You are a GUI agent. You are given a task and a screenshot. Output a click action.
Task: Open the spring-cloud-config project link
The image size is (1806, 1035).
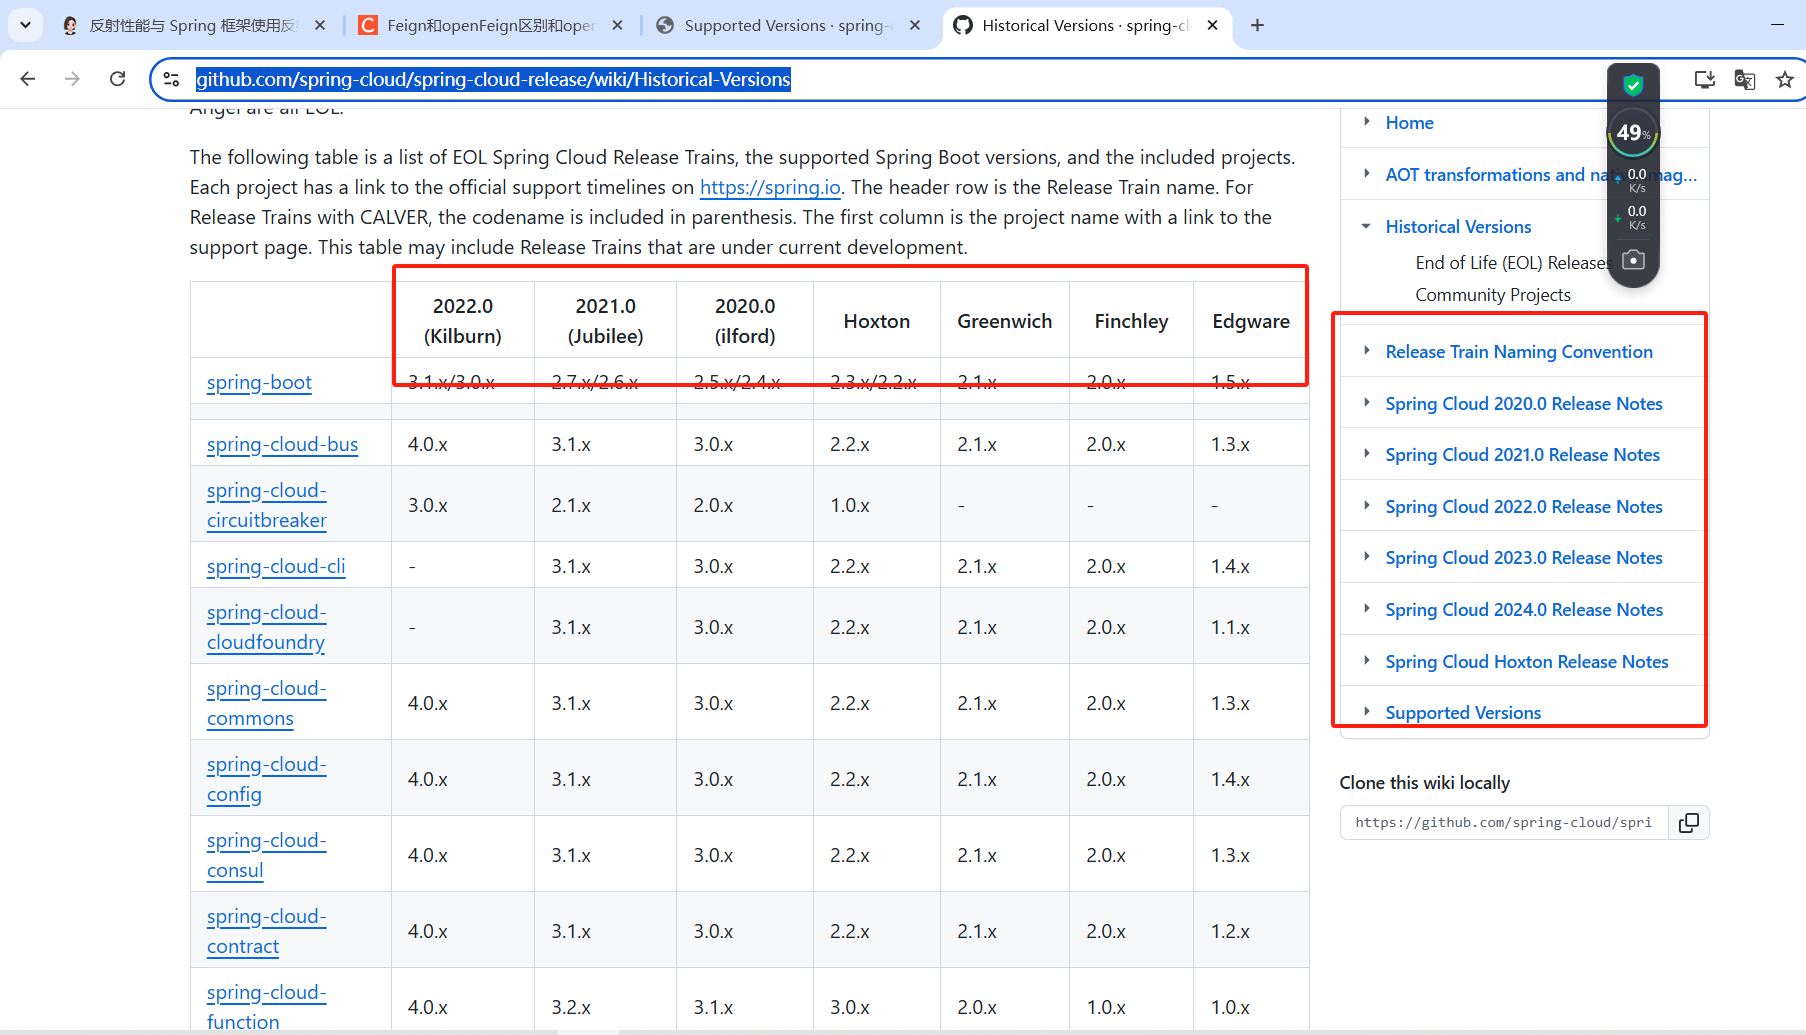[267, 779]
